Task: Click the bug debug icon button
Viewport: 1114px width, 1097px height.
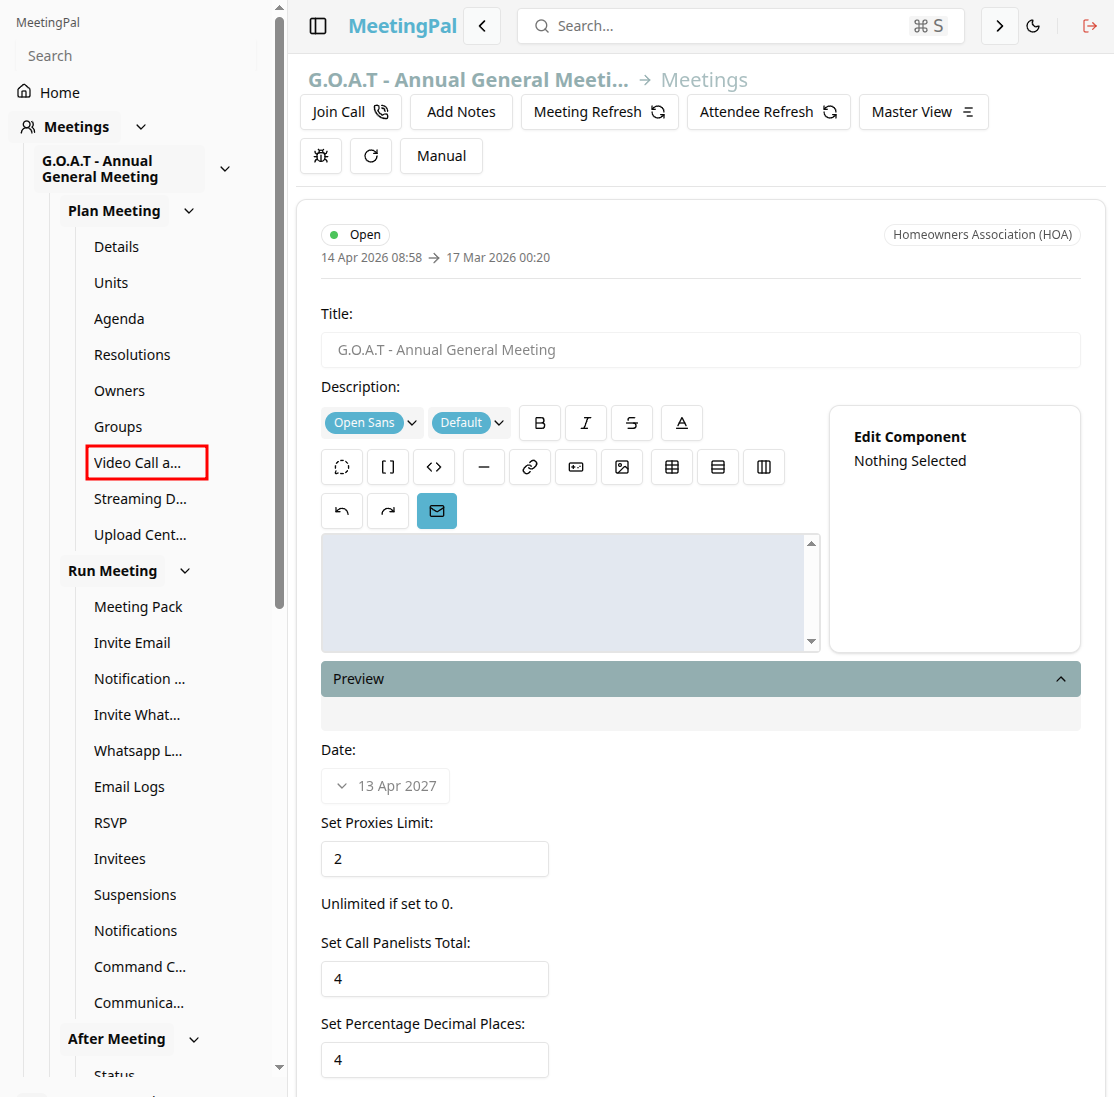Action: point(321,156)
